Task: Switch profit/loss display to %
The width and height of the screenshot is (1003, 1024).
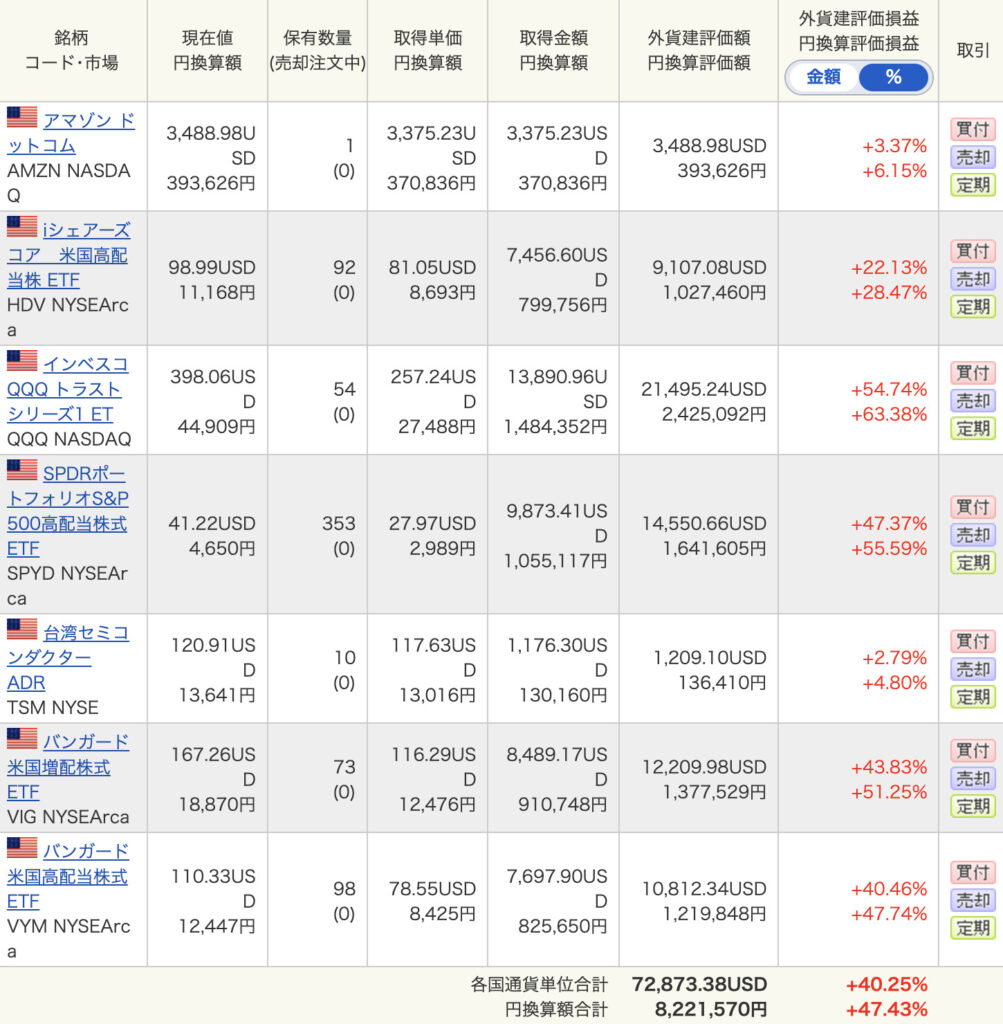Action: [x=893, y=77]
